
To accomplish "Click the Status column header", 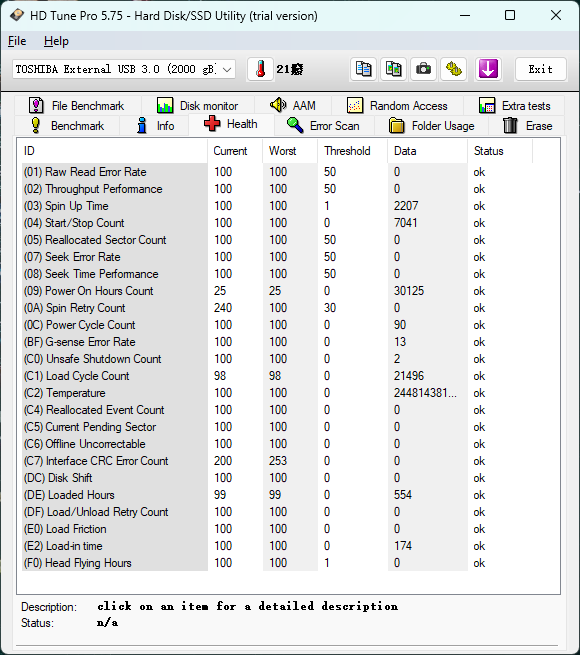I will (x=500, y=151).
